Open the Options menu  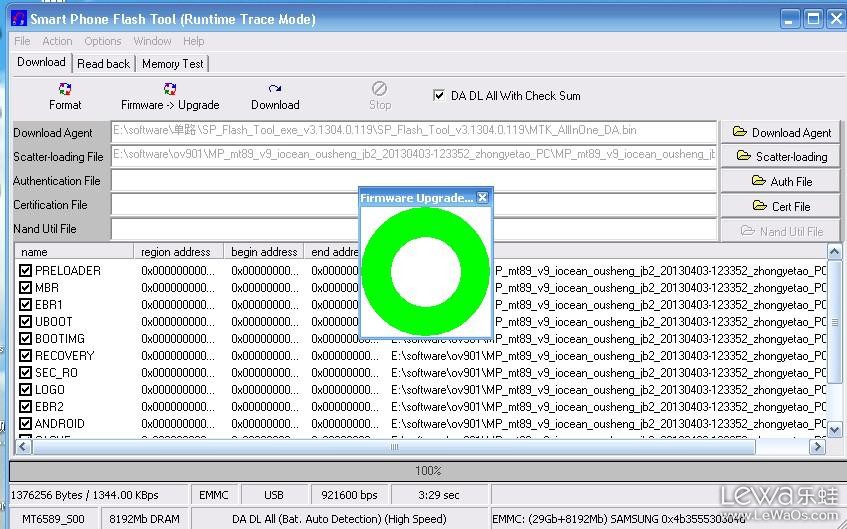click(102, 41)
